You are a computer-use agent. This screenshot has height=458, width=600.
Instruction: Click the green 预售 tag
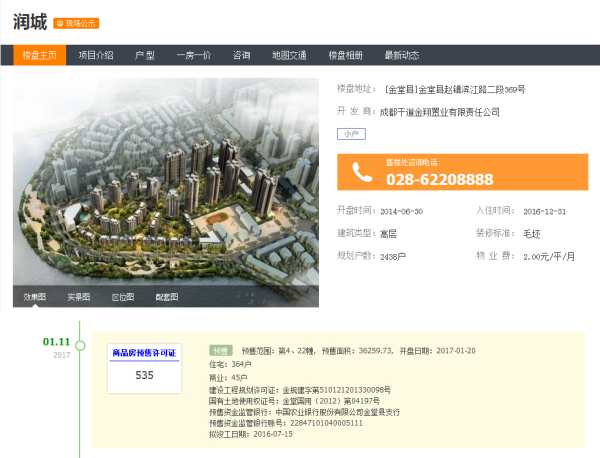pyautogui.click(x=220, y=351)
